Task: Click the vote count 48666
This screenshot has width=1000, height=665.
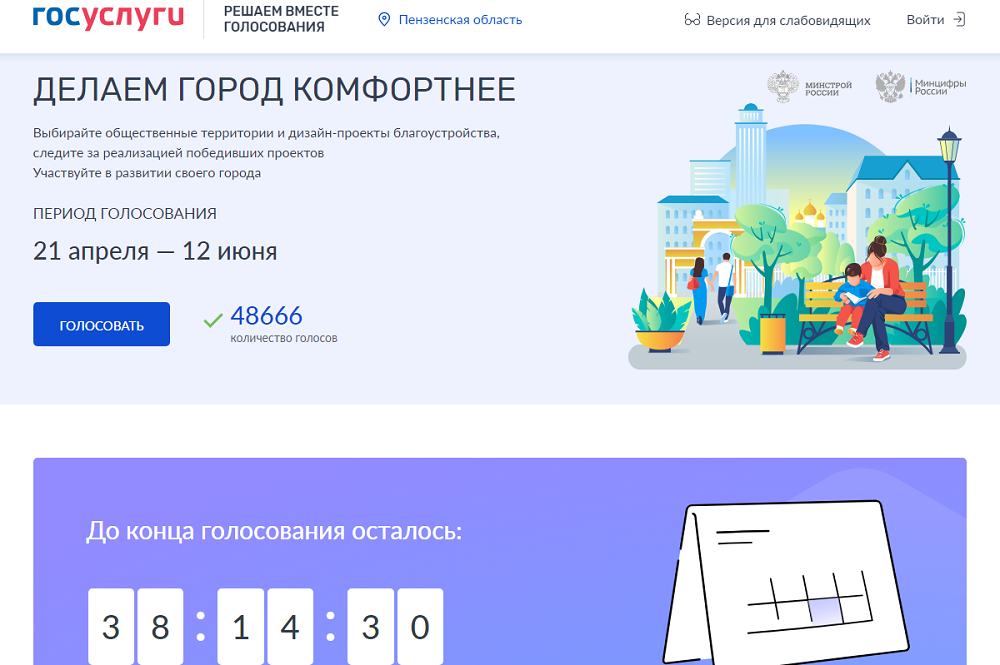Action: [x=267, y=316]
